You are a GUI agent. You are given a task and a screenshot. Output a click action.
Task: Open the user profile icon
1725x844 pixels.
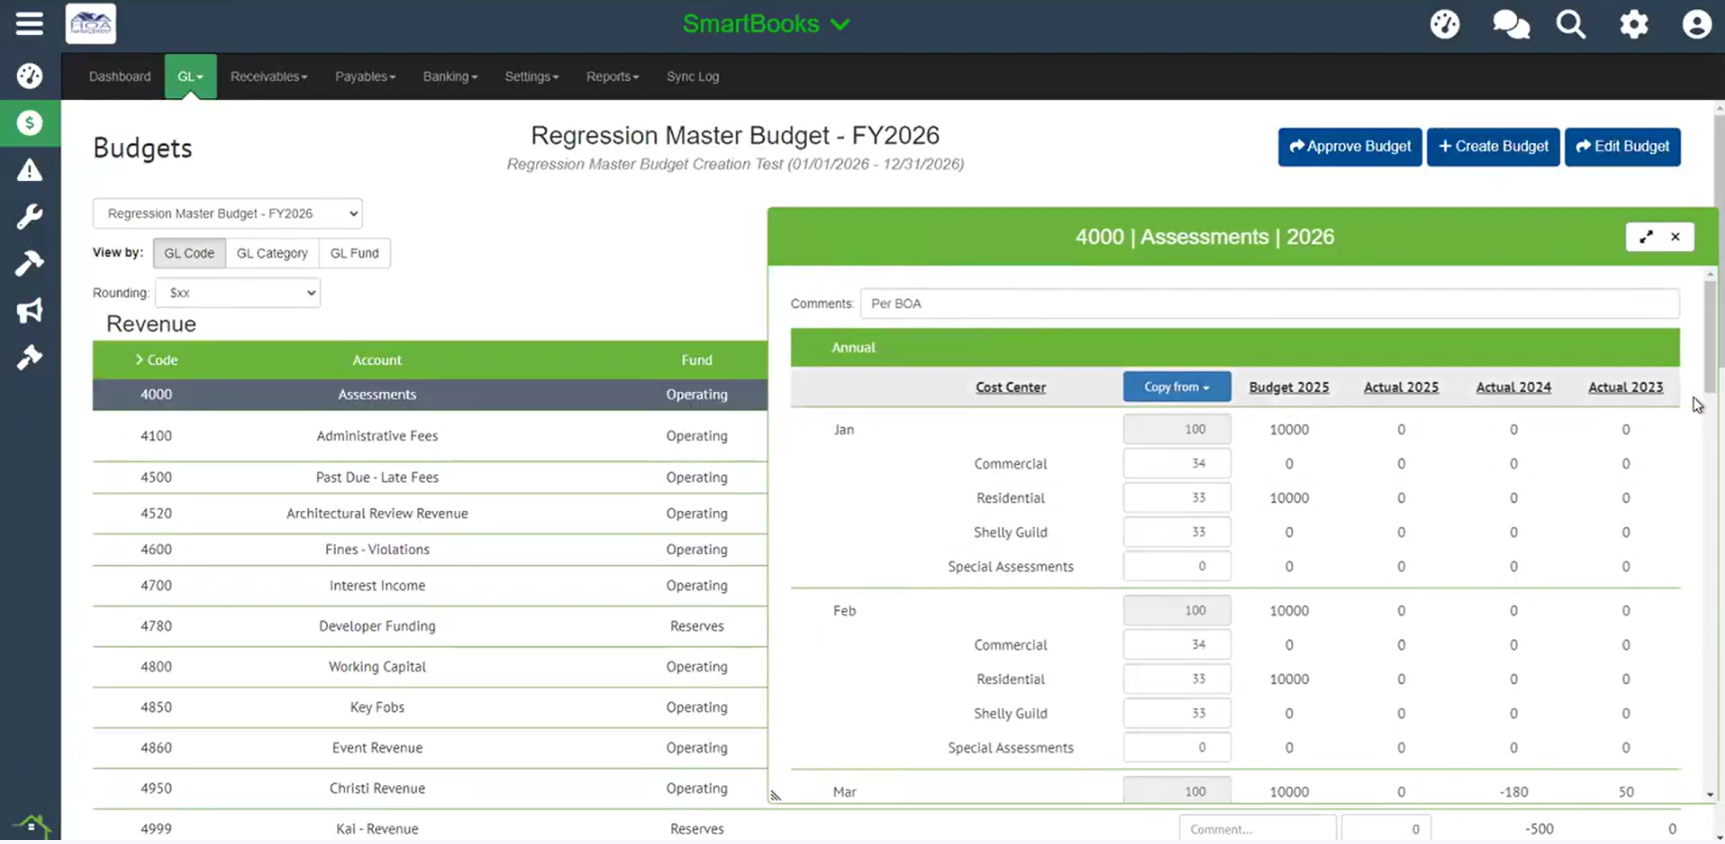tap(1696, 24)
